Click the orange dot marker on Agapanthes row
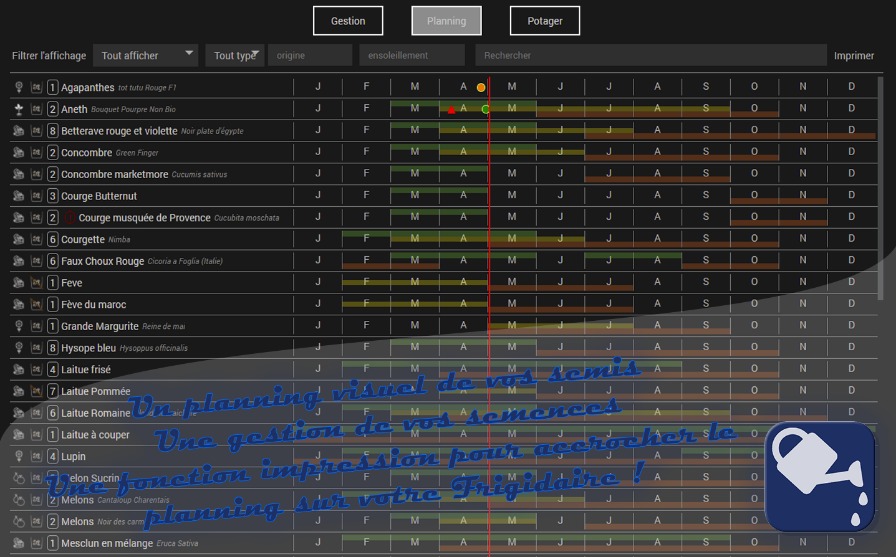This screenshot has height=557, width=896. click(481, 87)
